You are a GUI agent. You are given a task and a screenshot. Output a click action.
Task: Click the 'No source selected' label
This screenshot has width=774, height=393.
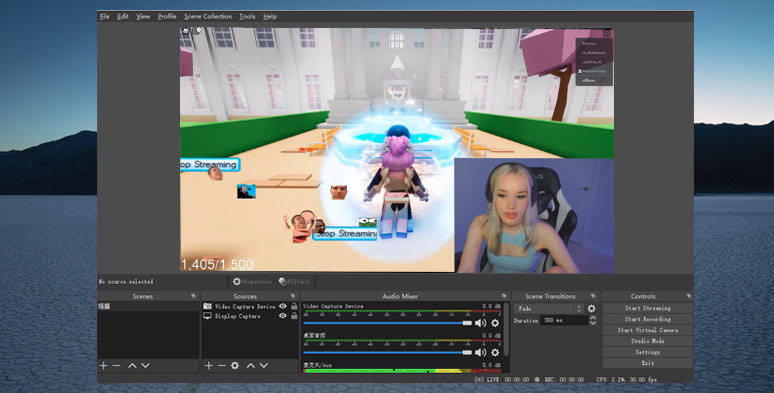click(x=126, y=281)
